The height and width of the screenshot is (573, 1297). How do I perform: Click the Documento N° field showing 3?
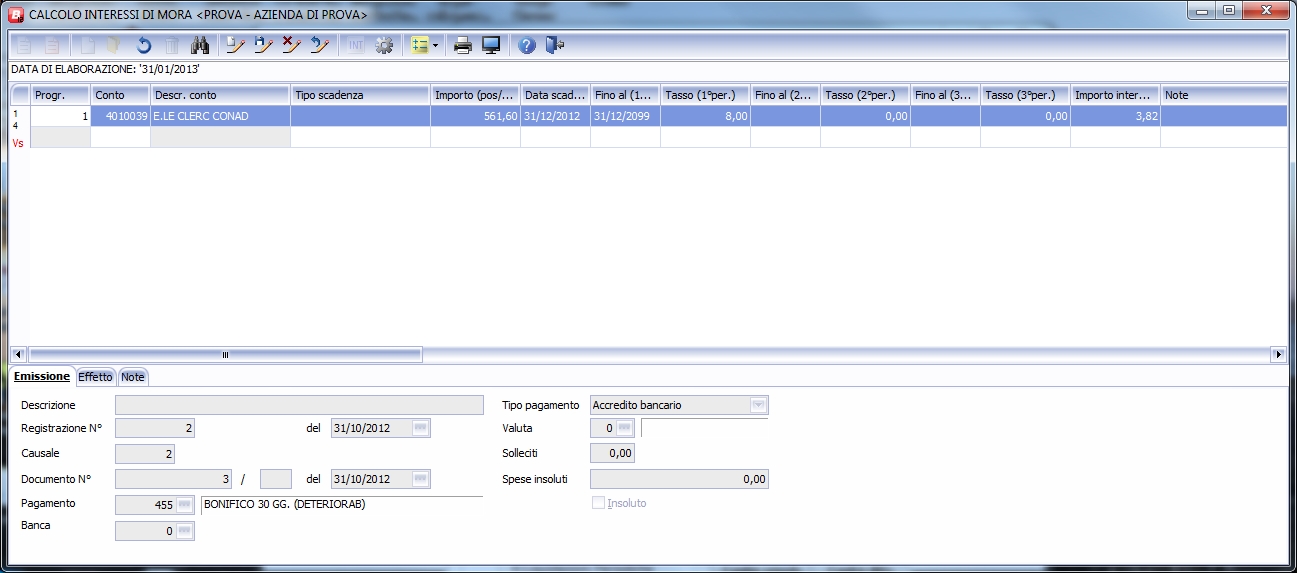(174, 478)
